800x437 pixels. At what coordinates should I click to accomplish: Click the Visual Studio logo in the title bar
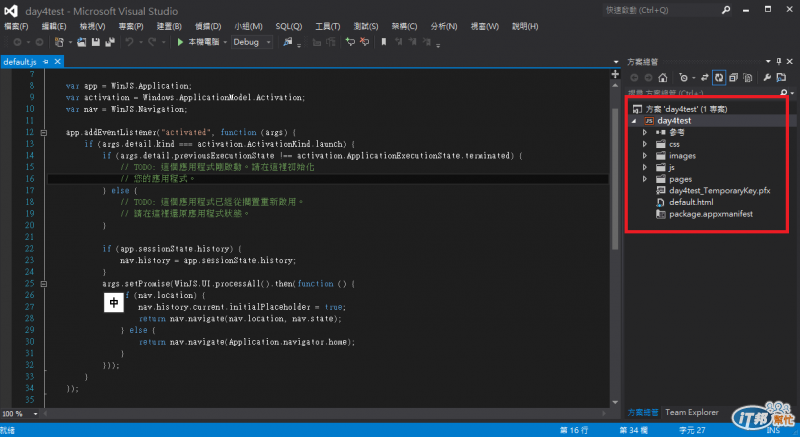pos(11,11)
